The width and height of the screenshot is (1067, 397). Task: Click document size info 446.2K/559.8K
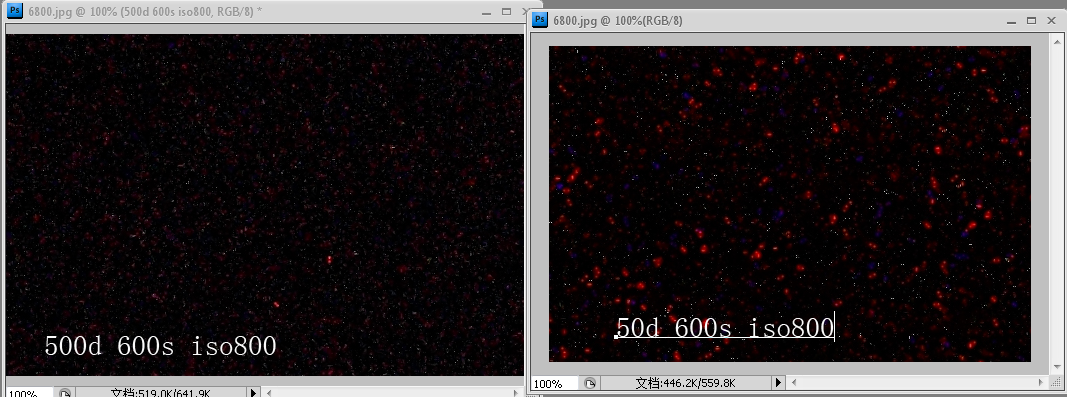(x=685, y=383)
